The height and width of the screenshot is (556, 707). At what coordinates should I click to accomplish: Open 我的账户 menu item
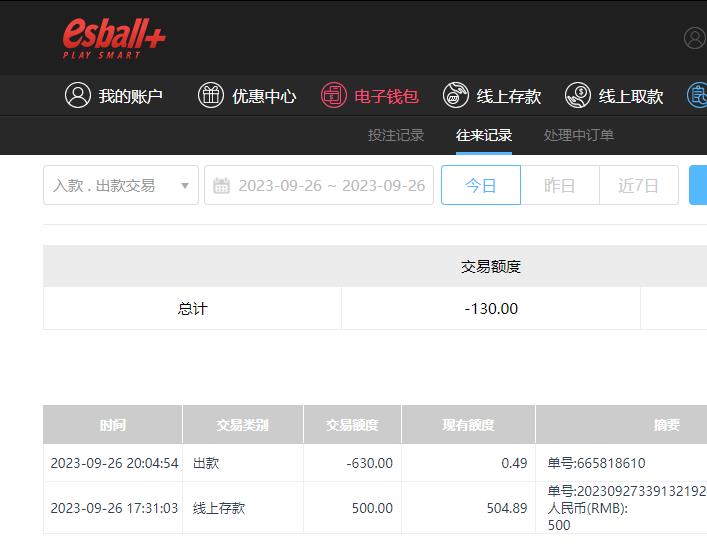click(x=114, y=96)
